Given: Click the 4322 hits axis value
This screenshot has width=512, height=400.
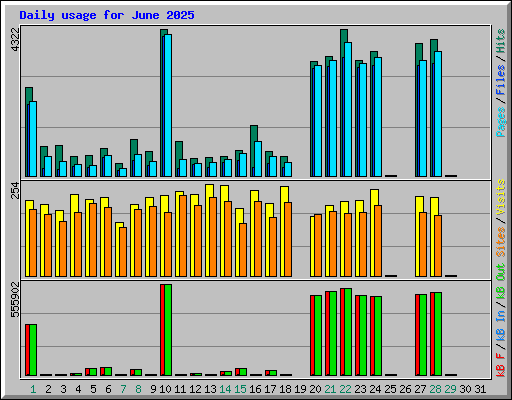Looking at the screenshot, I should [x=15, y=39].
